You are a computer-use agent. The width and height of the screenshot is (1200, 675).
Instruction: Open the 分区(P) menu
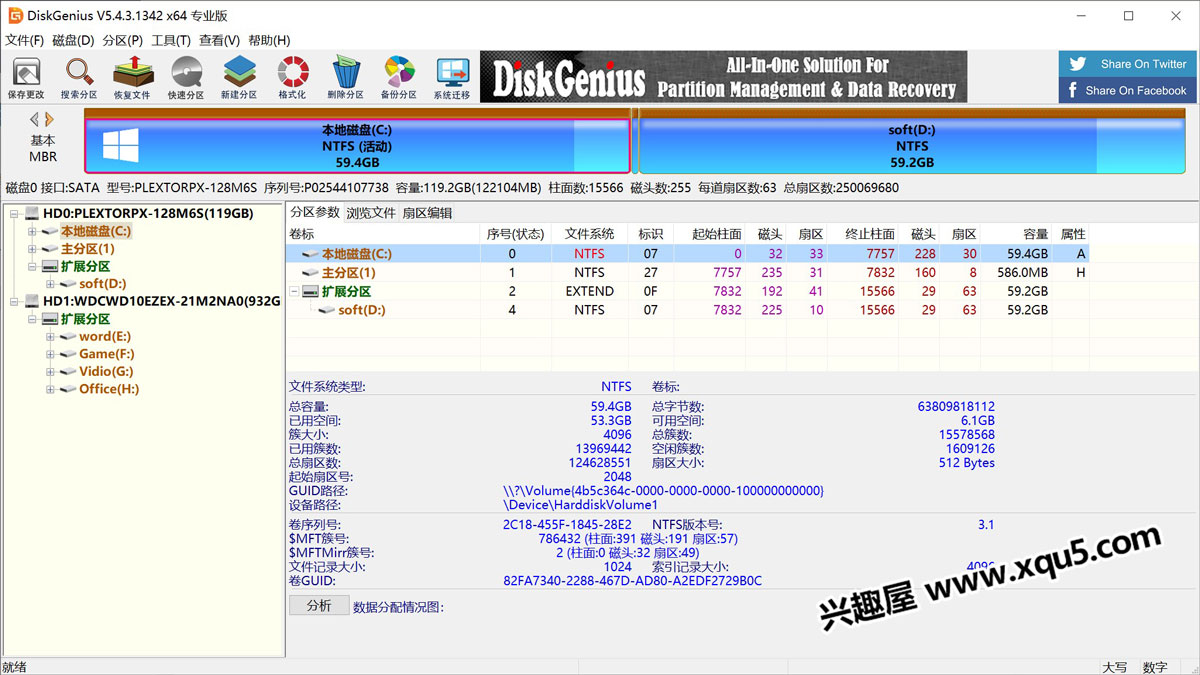(x=122, y=40)
